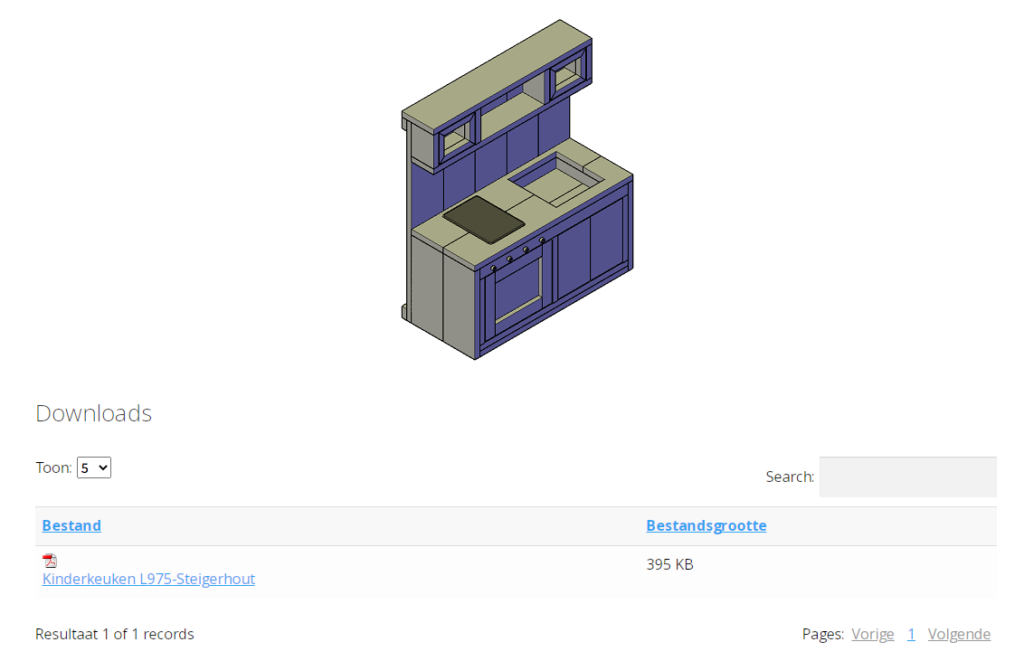Click the lower right cupboard doors in drawing
This screenshot has width=1024, height=661.
[x=591, y=250]
